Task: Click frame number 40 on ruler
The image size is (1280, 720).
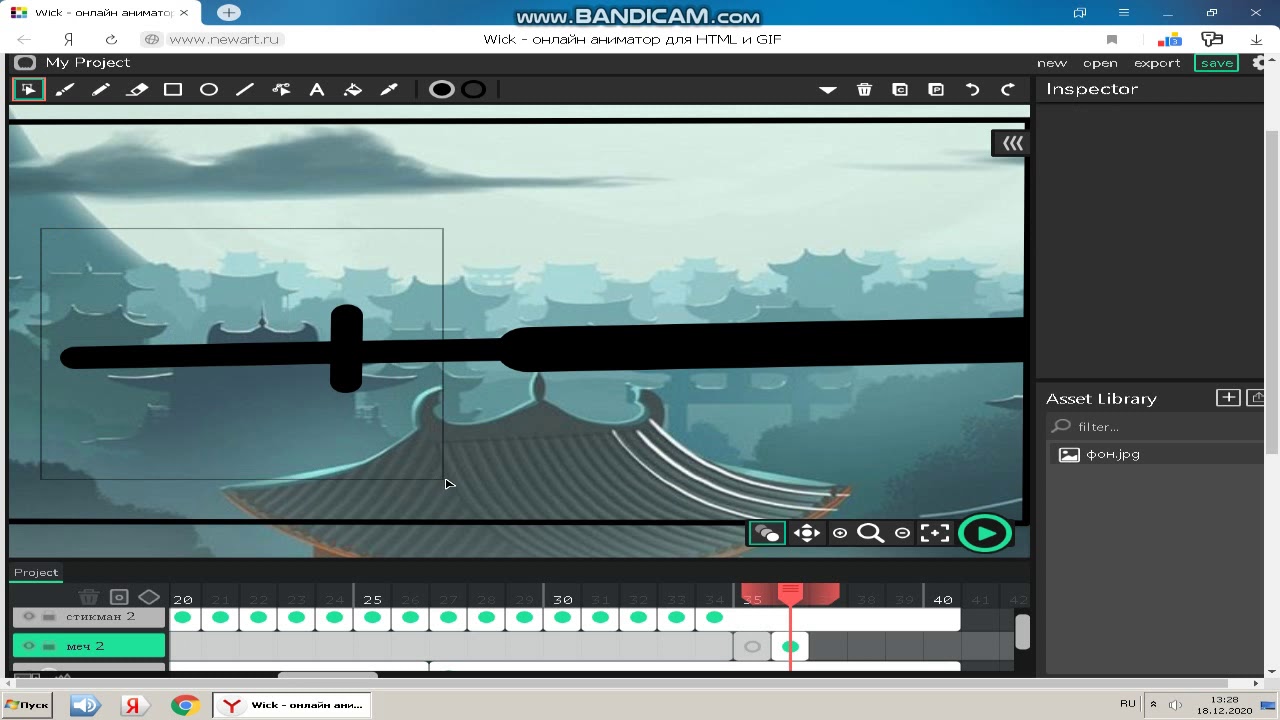Action: pyautogui.click(x=943, y=600)
